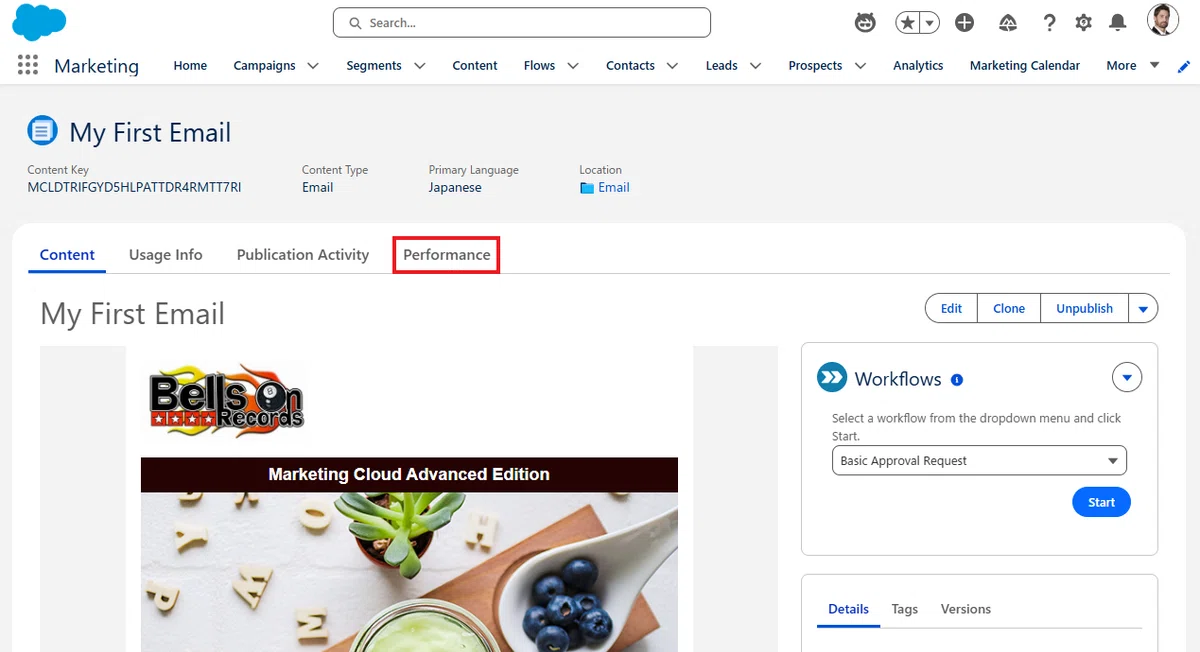Viewport: 1200px width, 652px height.
Task: Click the Salesforce cloud logo
Action: [x=39, y=22]
